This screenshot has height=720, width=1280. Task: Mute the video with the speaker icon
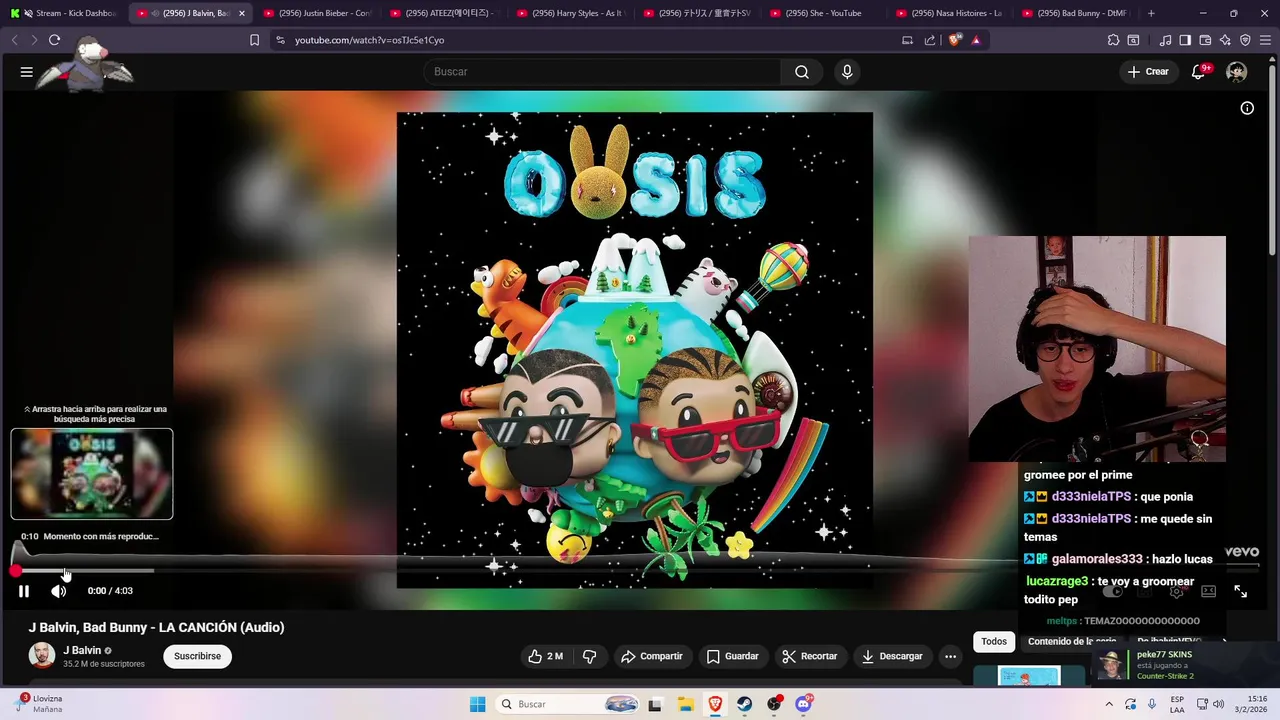click(59, 591)
